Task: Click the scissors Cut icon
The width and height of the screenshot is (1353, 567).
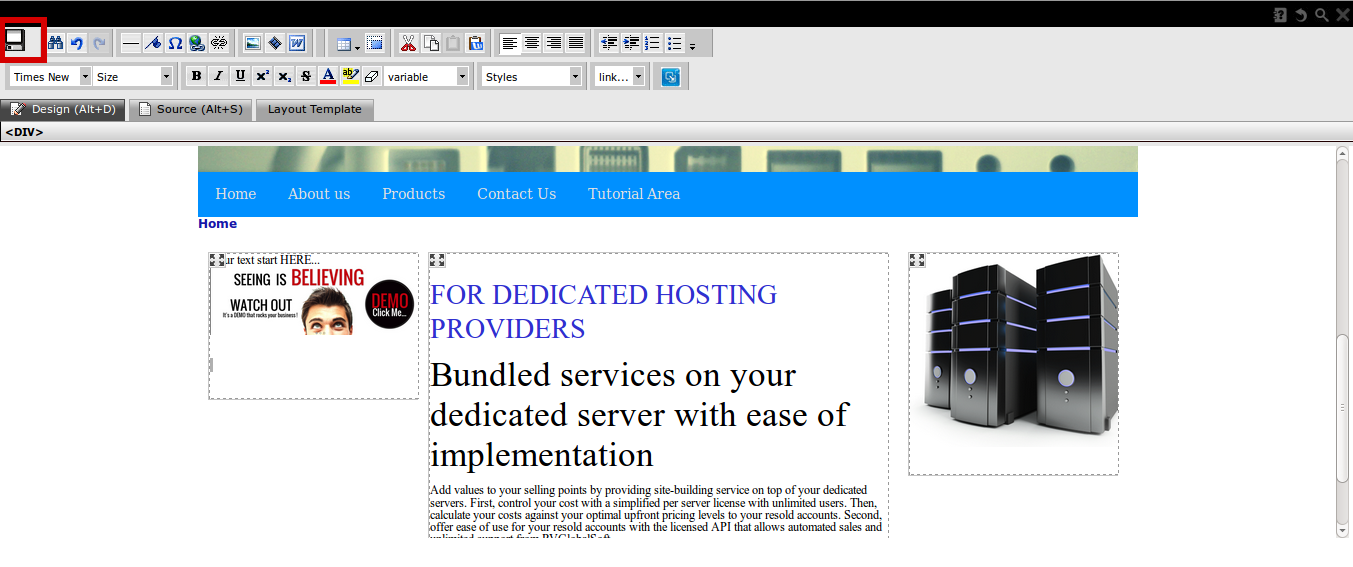Action: pos(408,43)
